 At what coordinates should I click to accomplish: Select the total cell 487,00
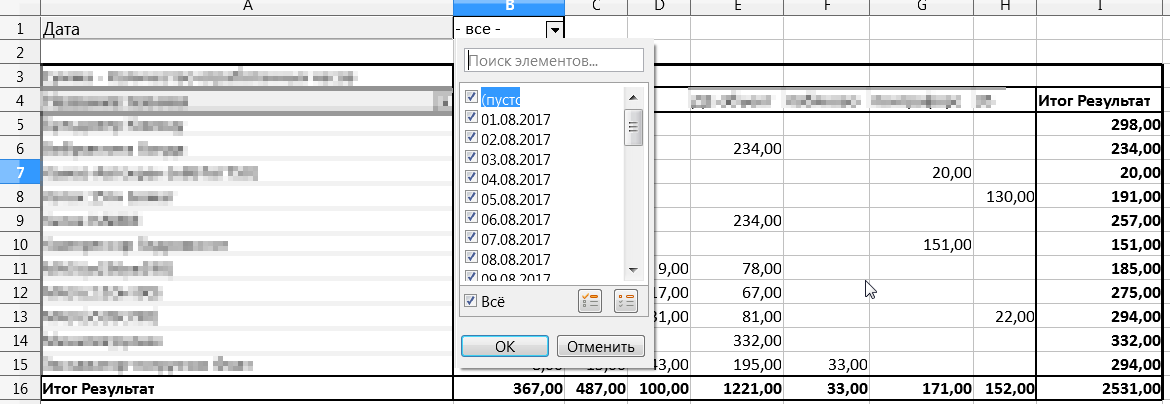click(596, 388)
